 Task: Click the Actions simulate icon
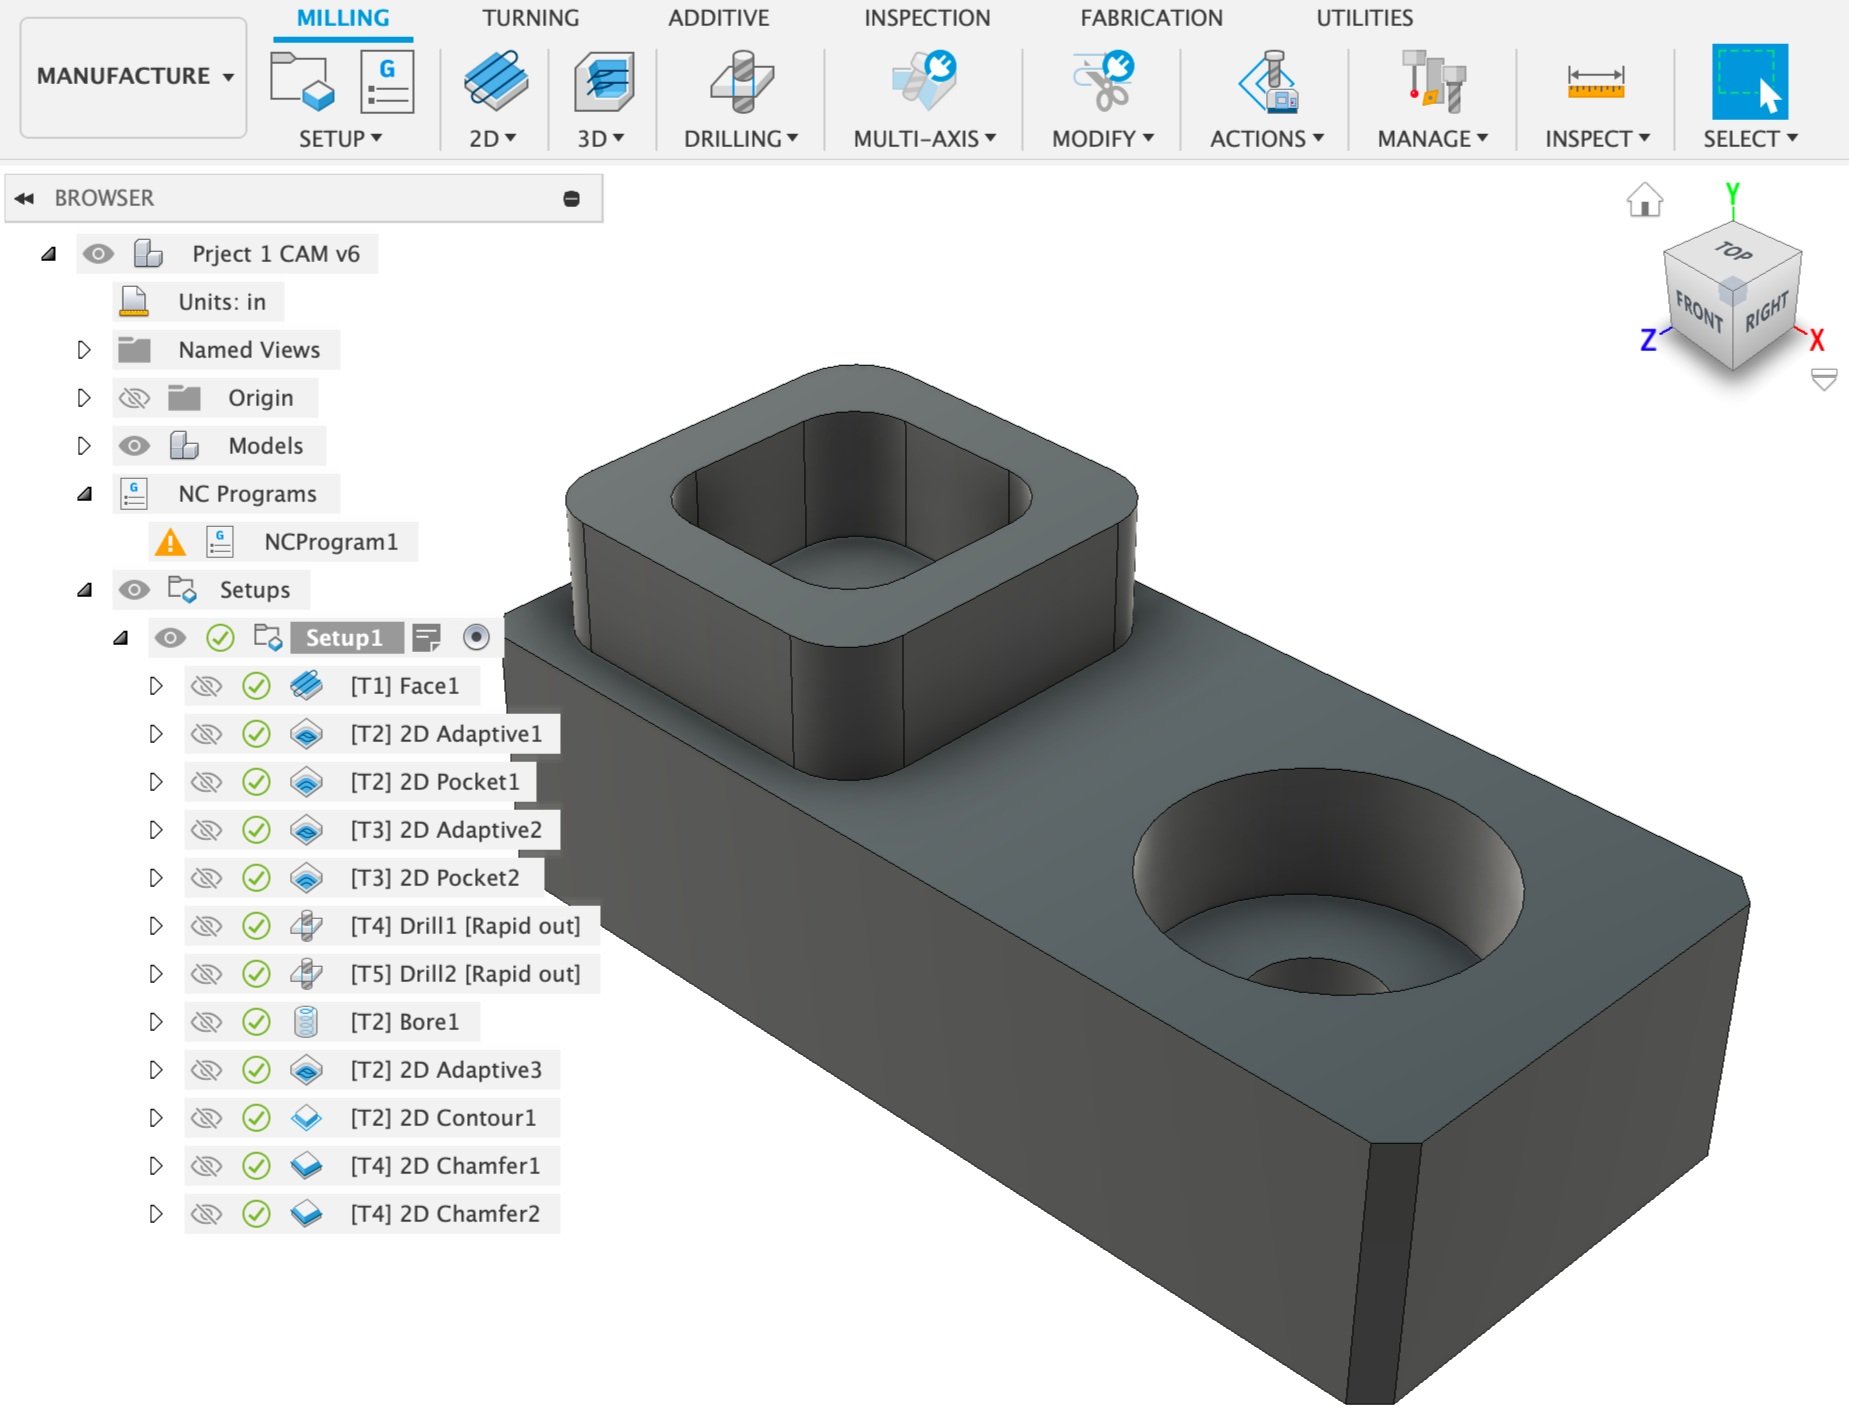(x=1268, y=80)
